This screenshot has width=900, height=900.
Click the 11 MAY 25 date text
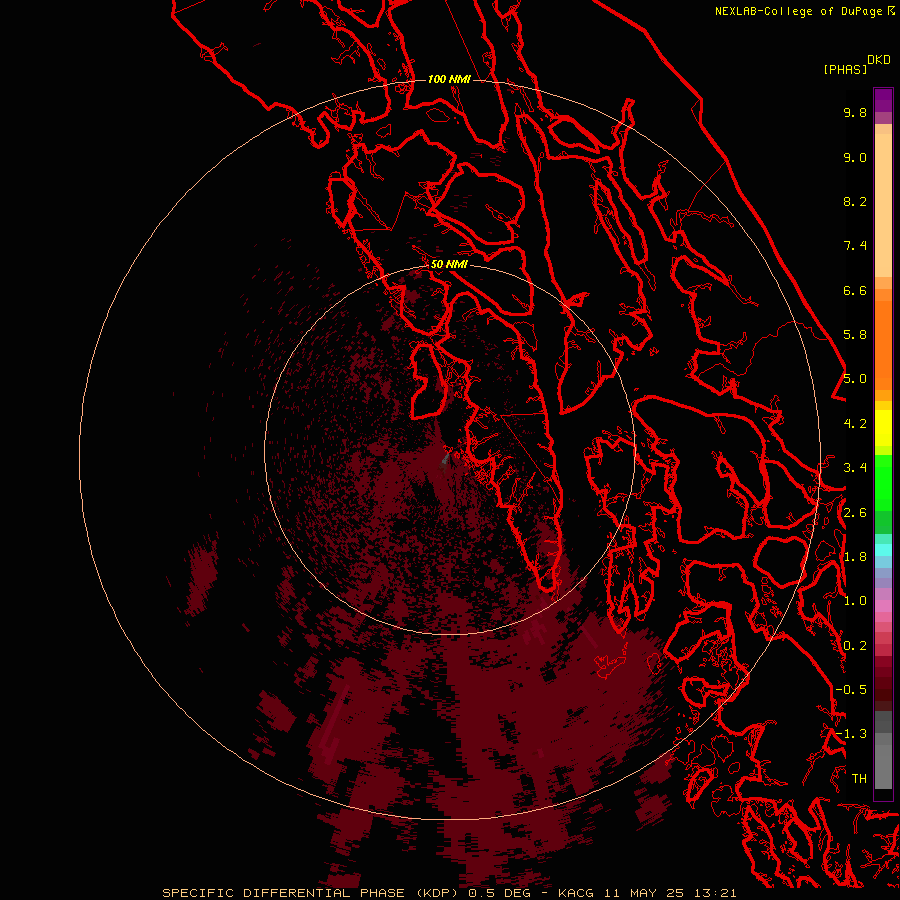pos(643,893)
